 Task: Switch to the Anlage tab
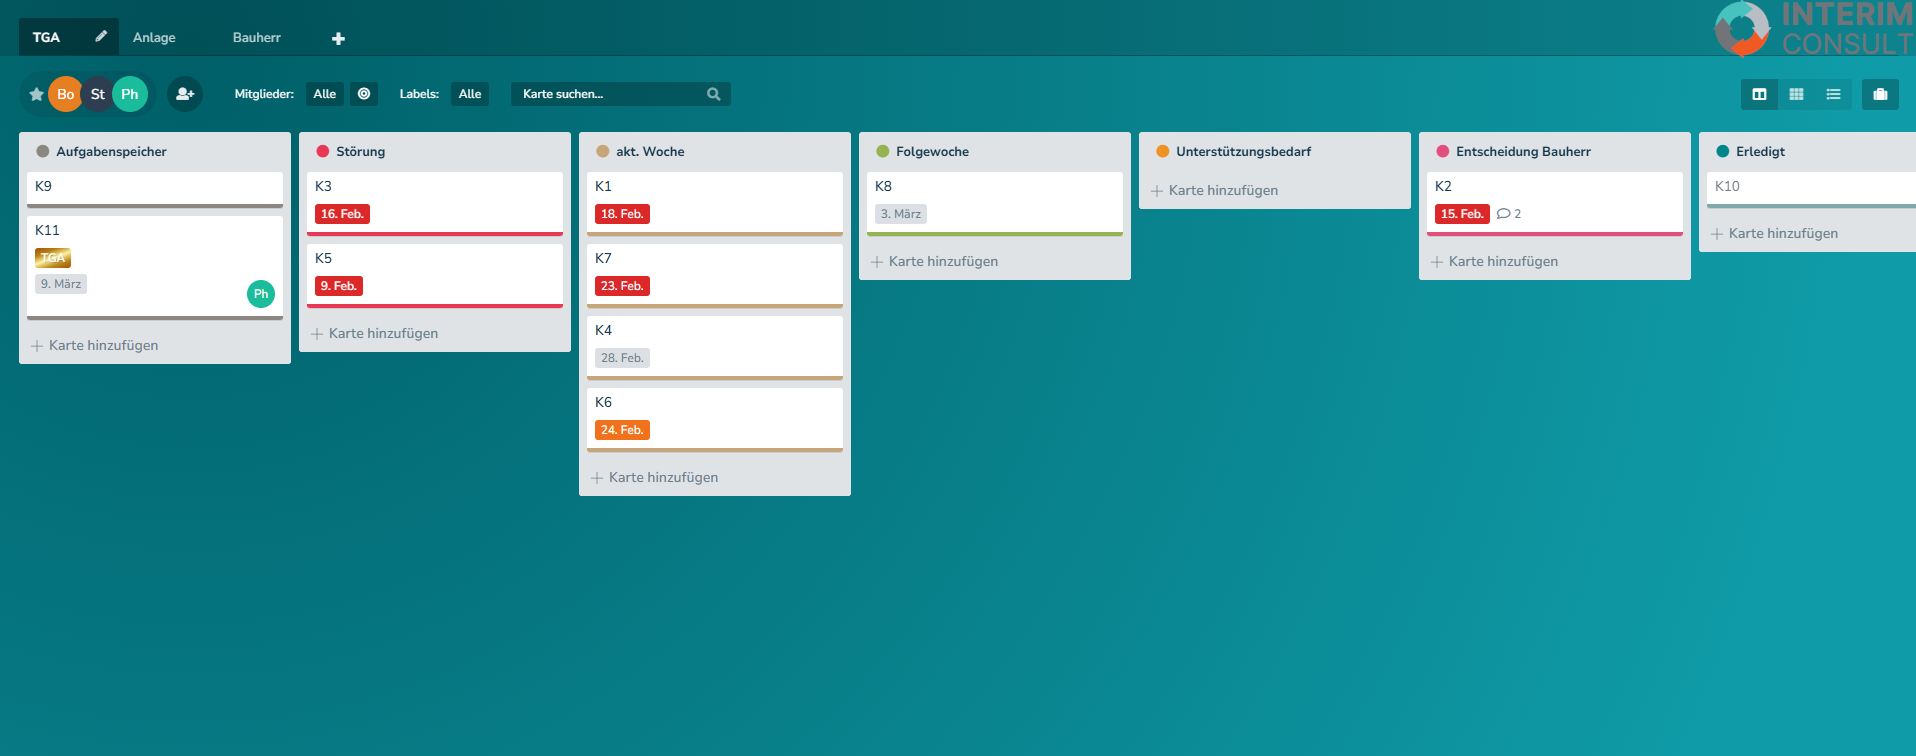point(154,38)
